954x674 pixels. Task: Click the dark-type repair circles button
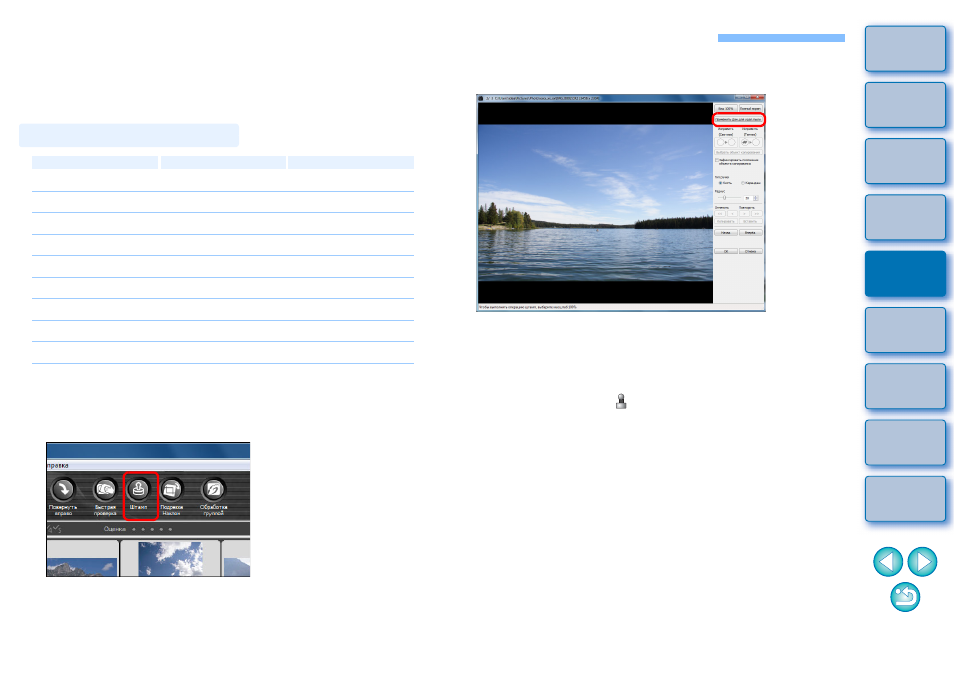tap(750, 142)
